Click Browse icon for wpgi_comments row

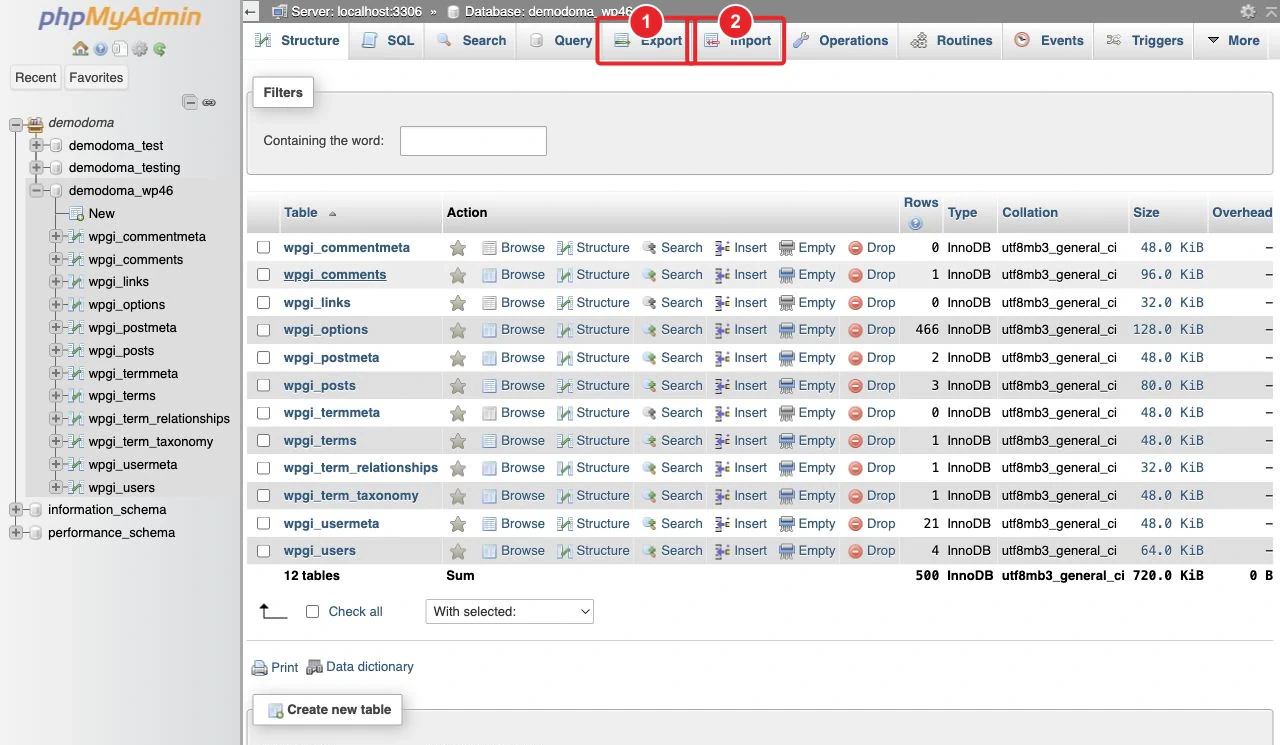[490, 275]
